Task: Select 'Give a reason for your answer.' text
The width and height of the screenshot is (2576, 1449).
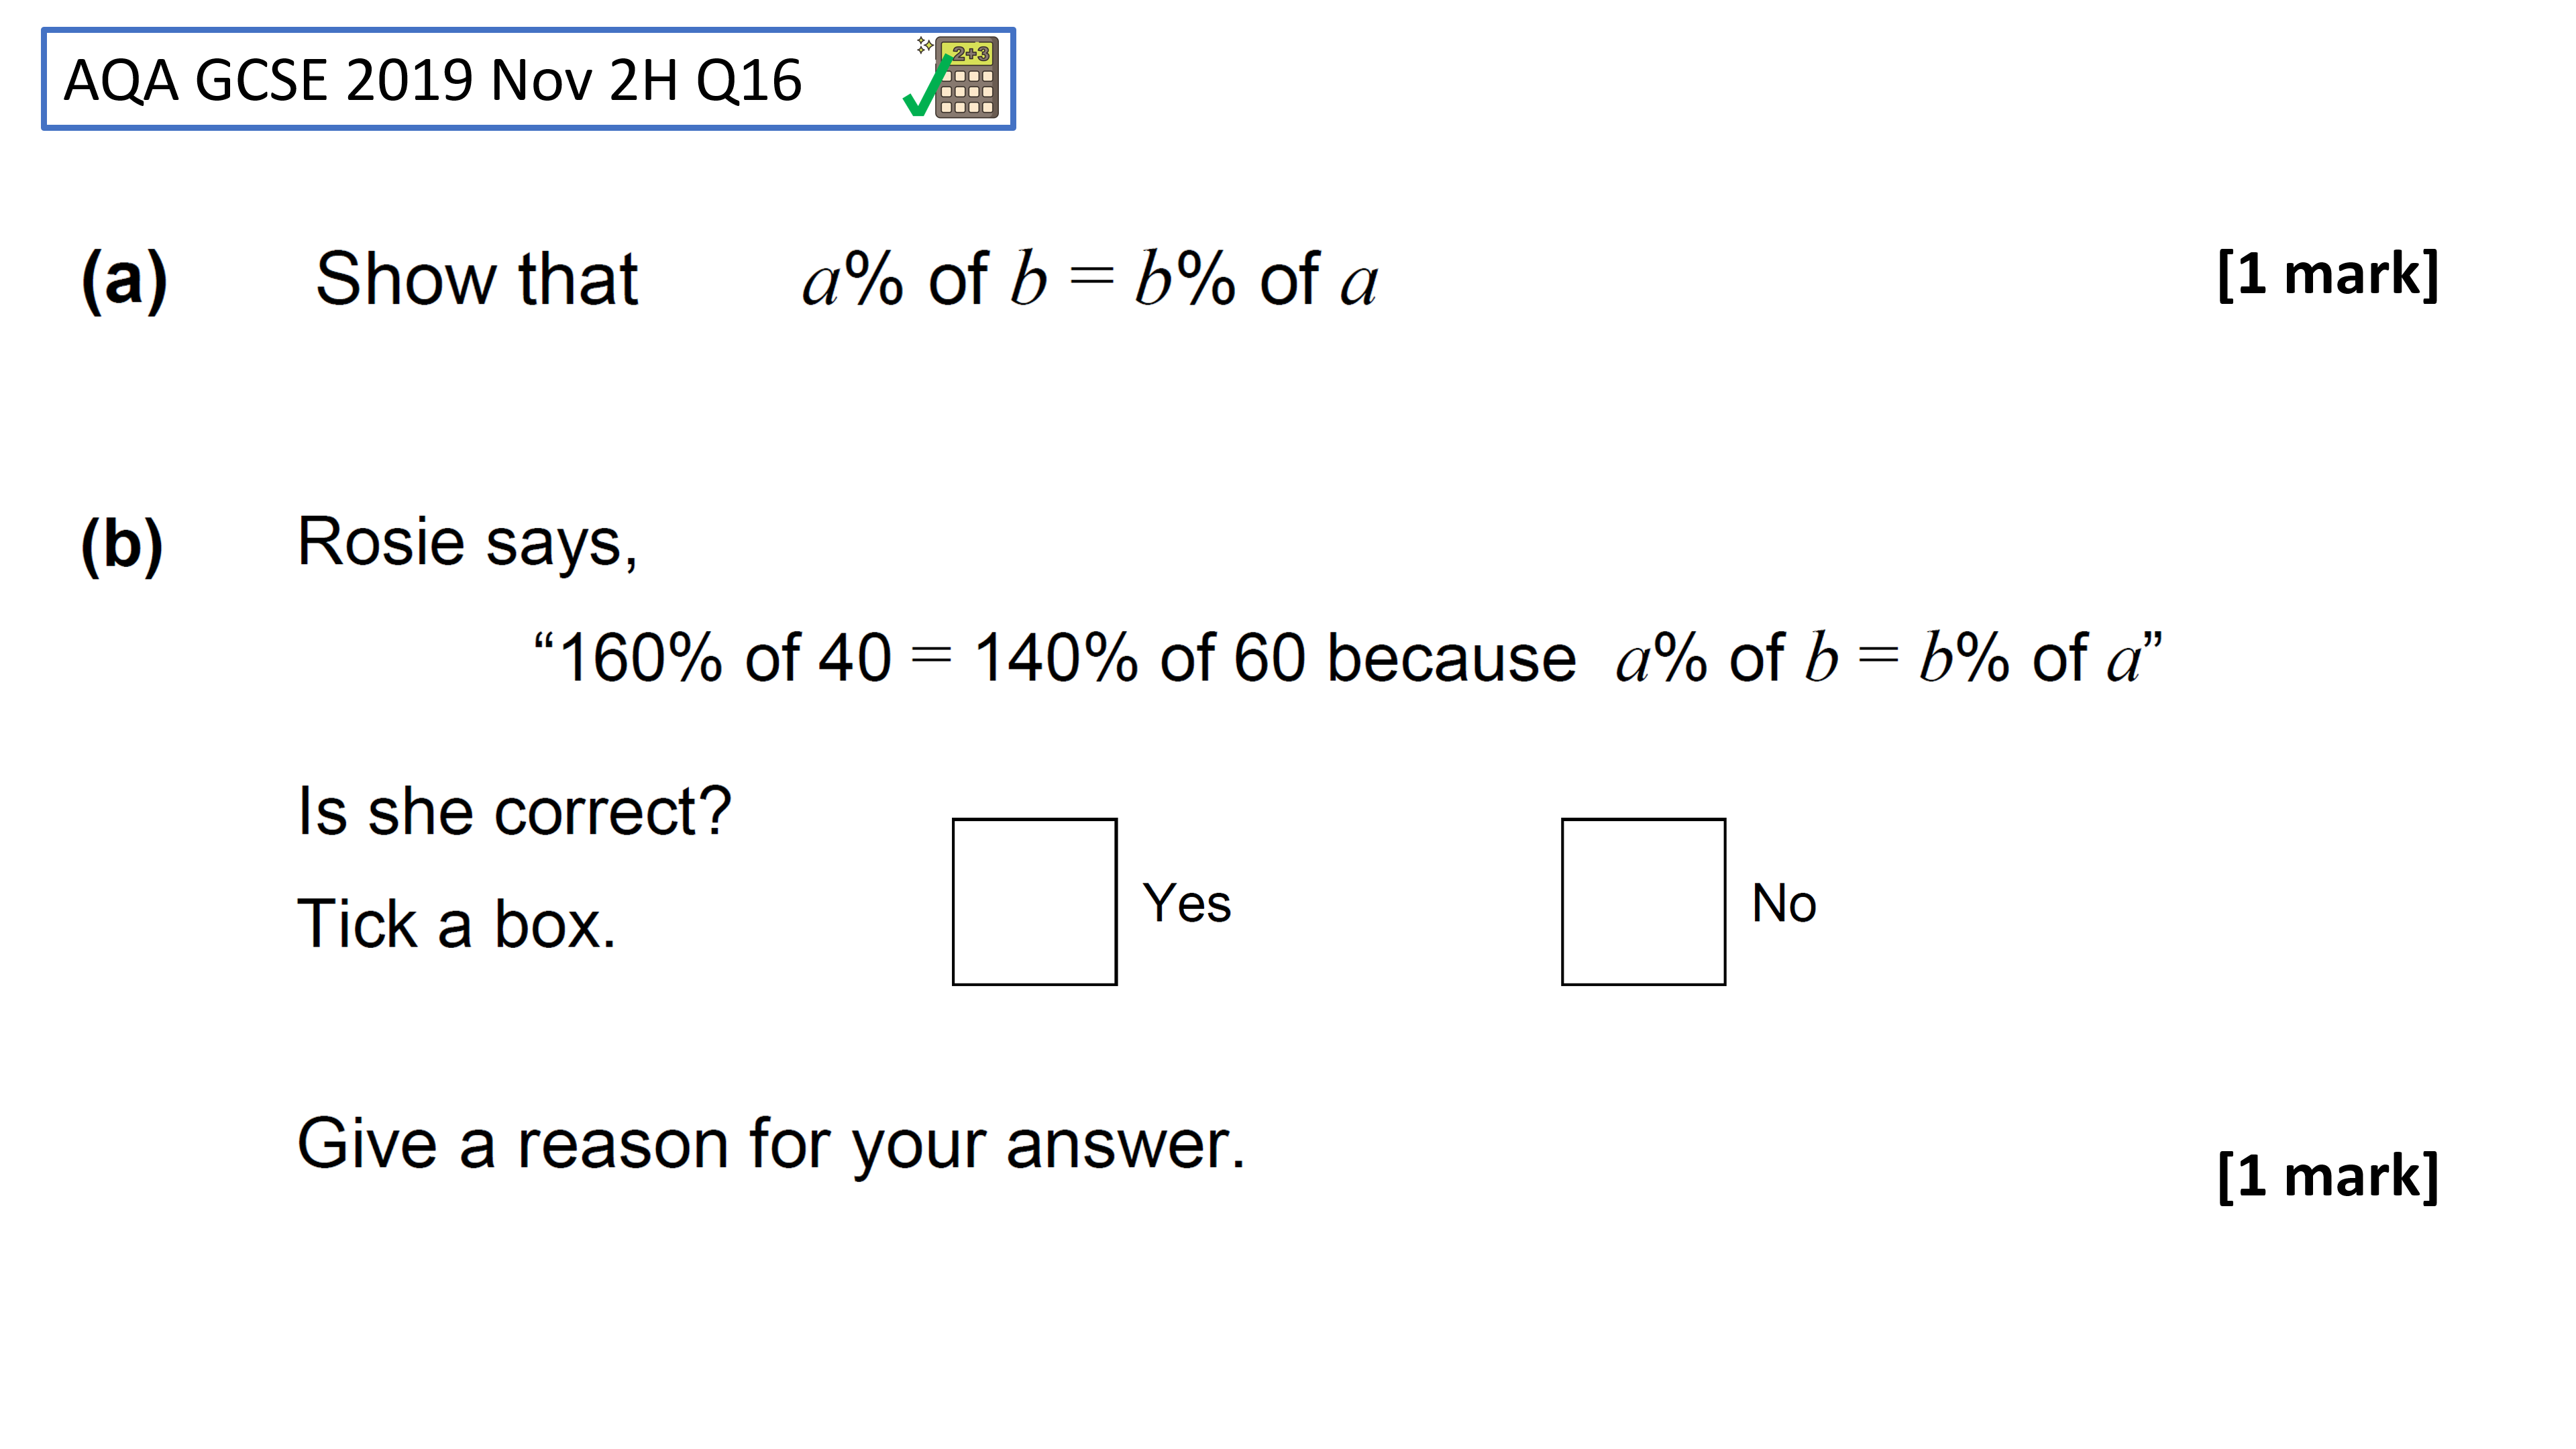Action: (x=771, y=1146)
